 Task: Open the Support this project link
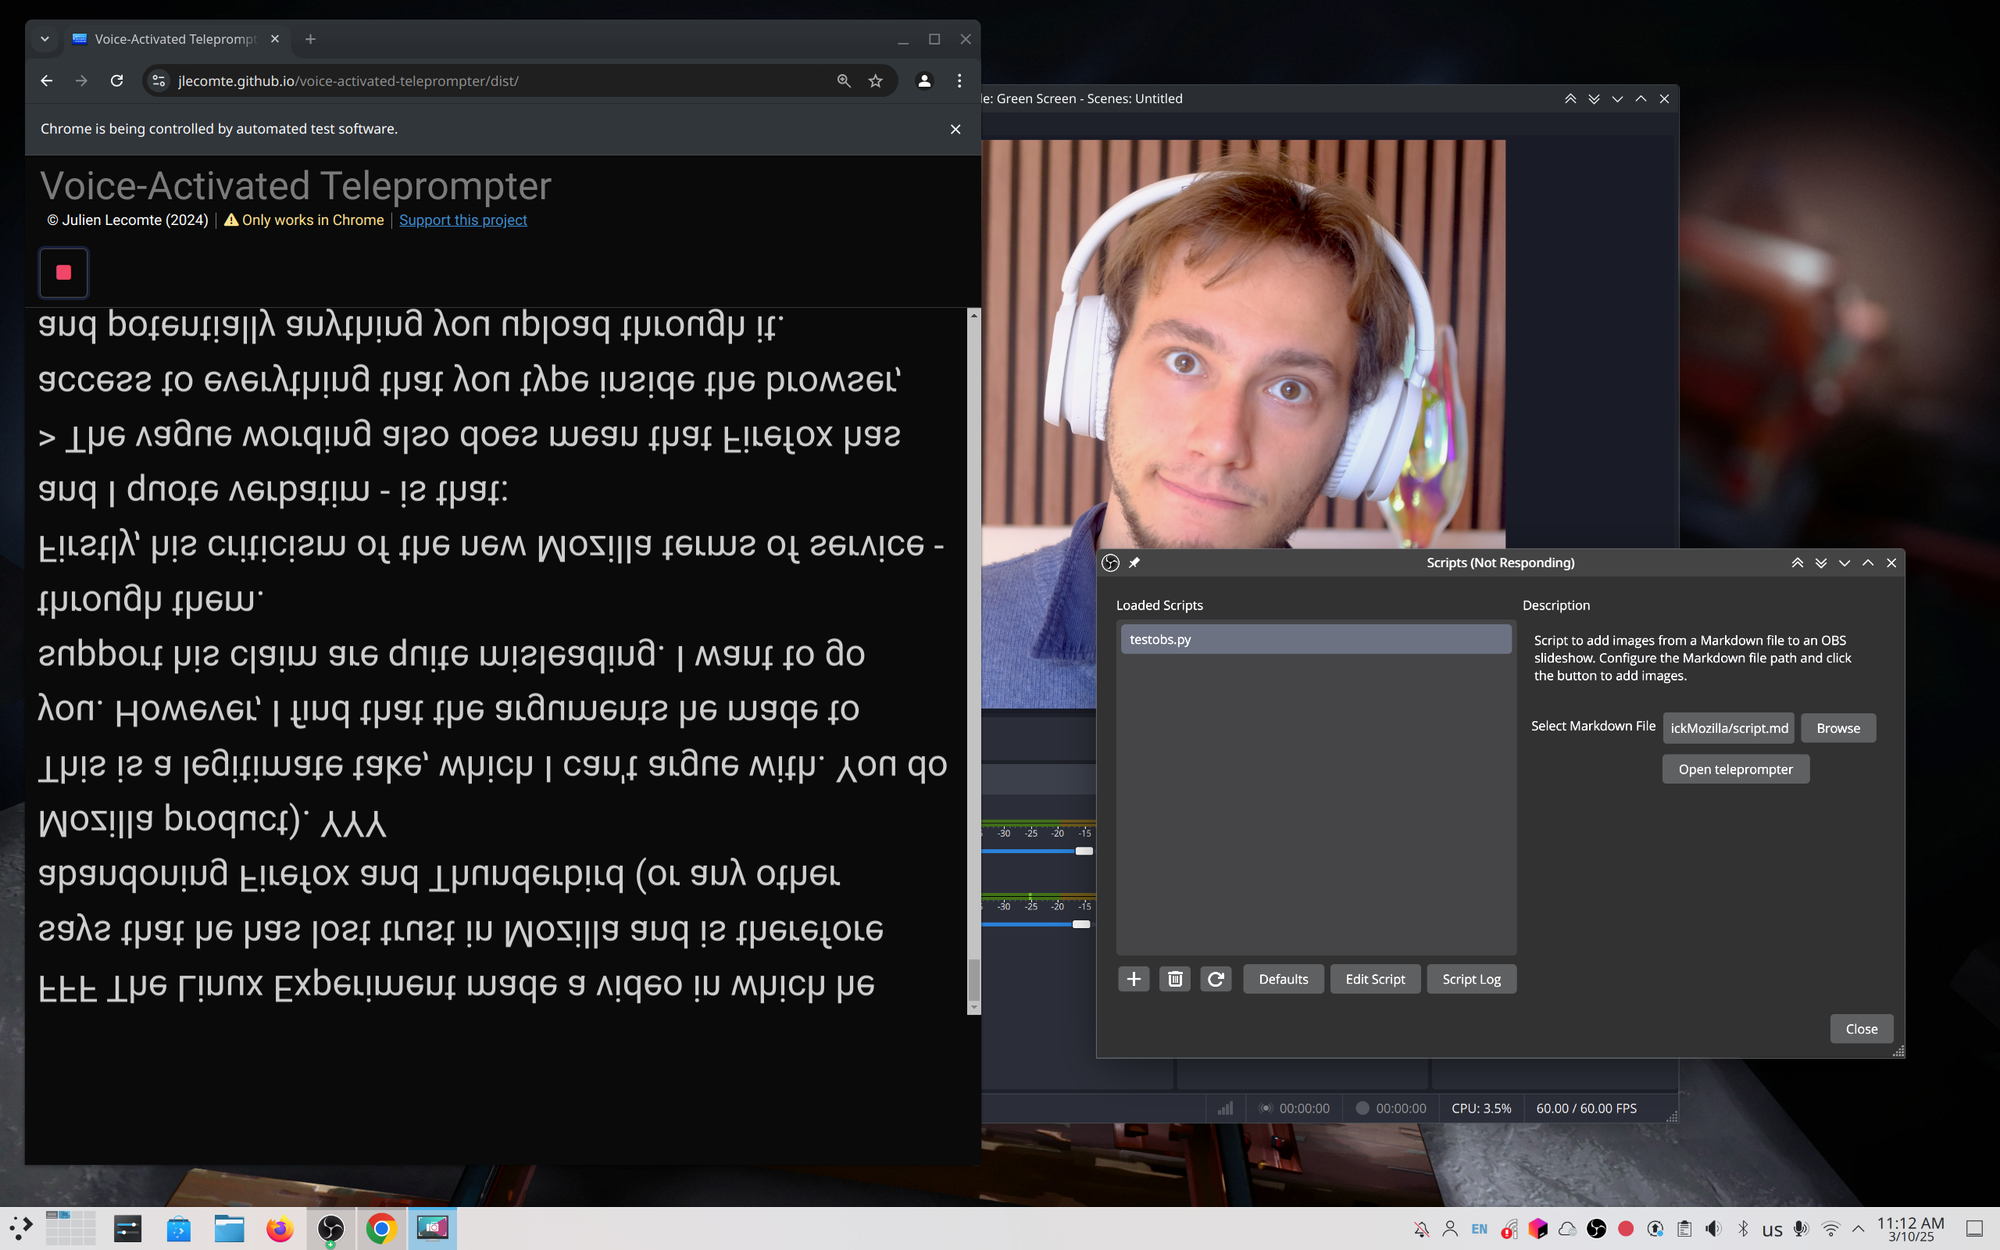tap(463, 220)
